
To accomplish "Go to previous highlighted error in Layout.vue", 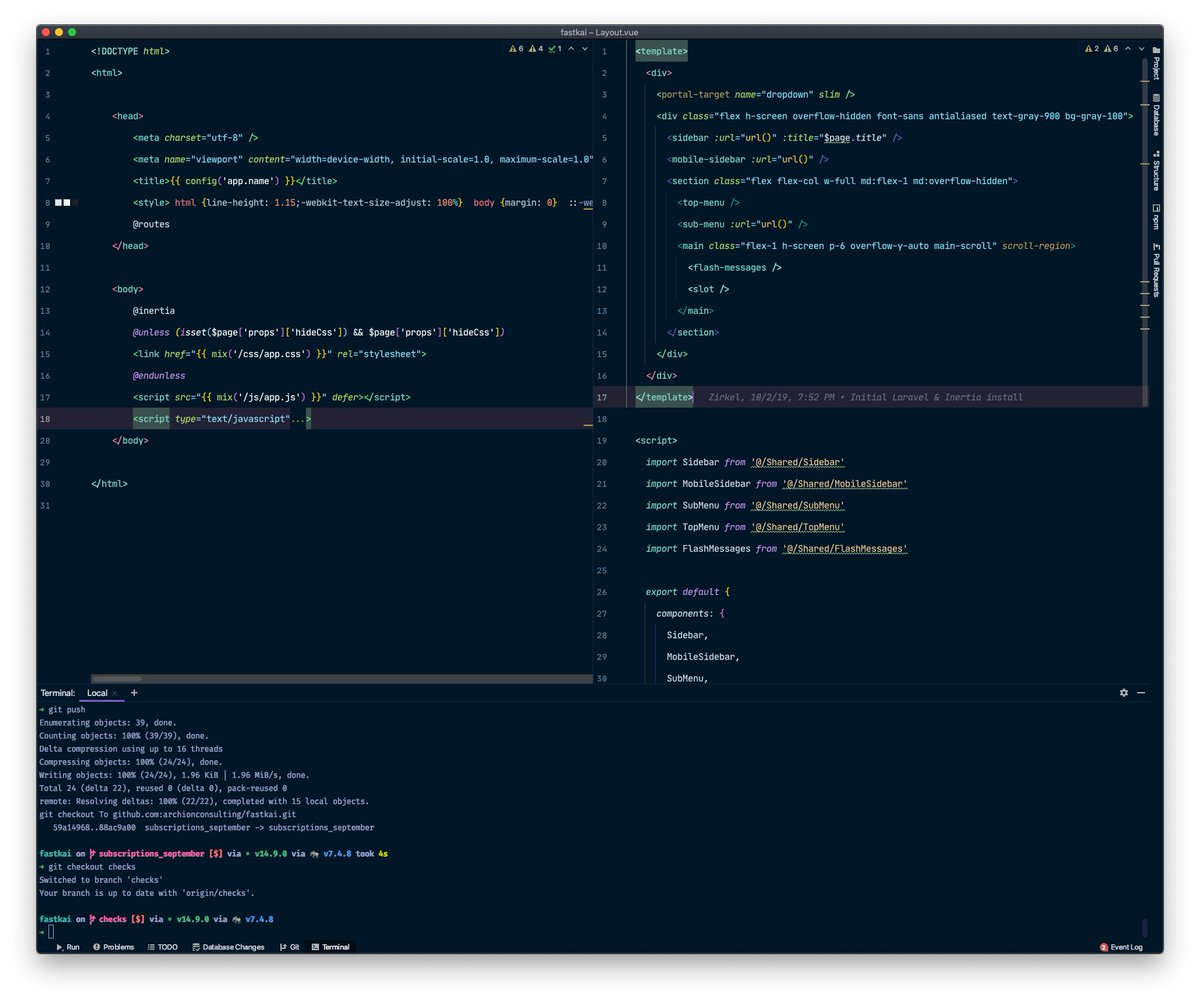I will (1128, 49).
